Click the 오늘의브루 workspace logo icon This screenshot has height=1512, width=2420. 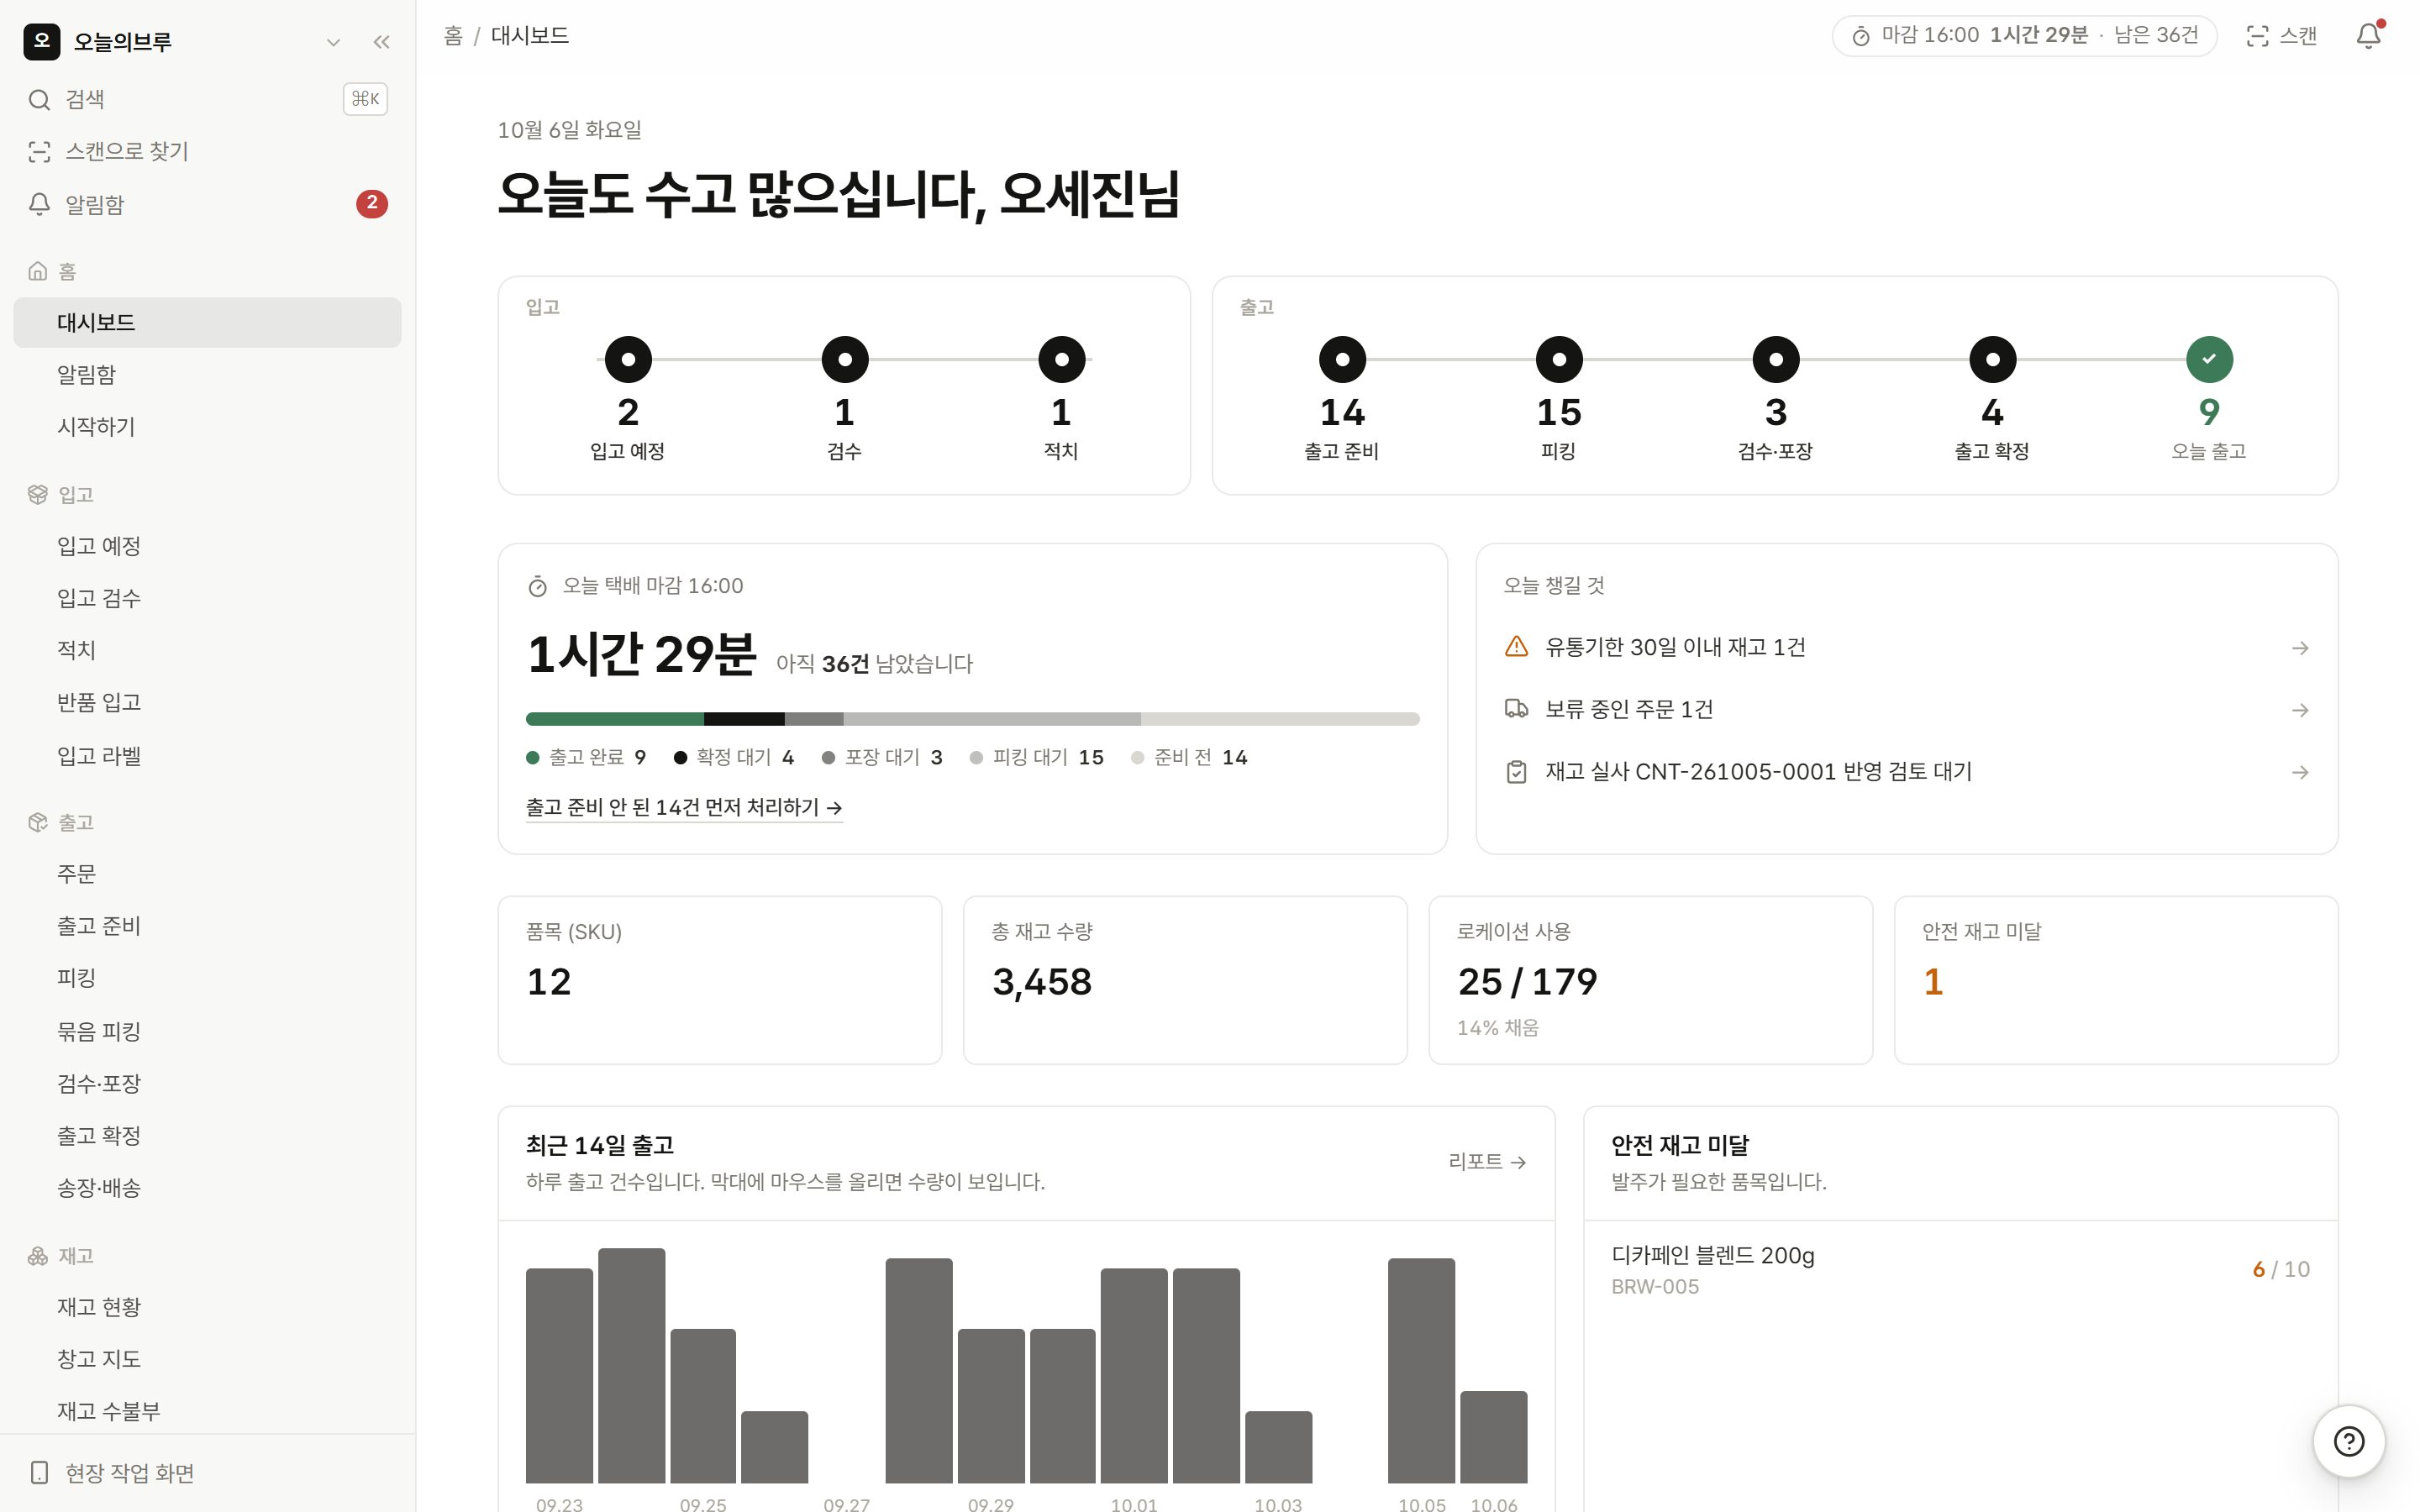(41, 41)
